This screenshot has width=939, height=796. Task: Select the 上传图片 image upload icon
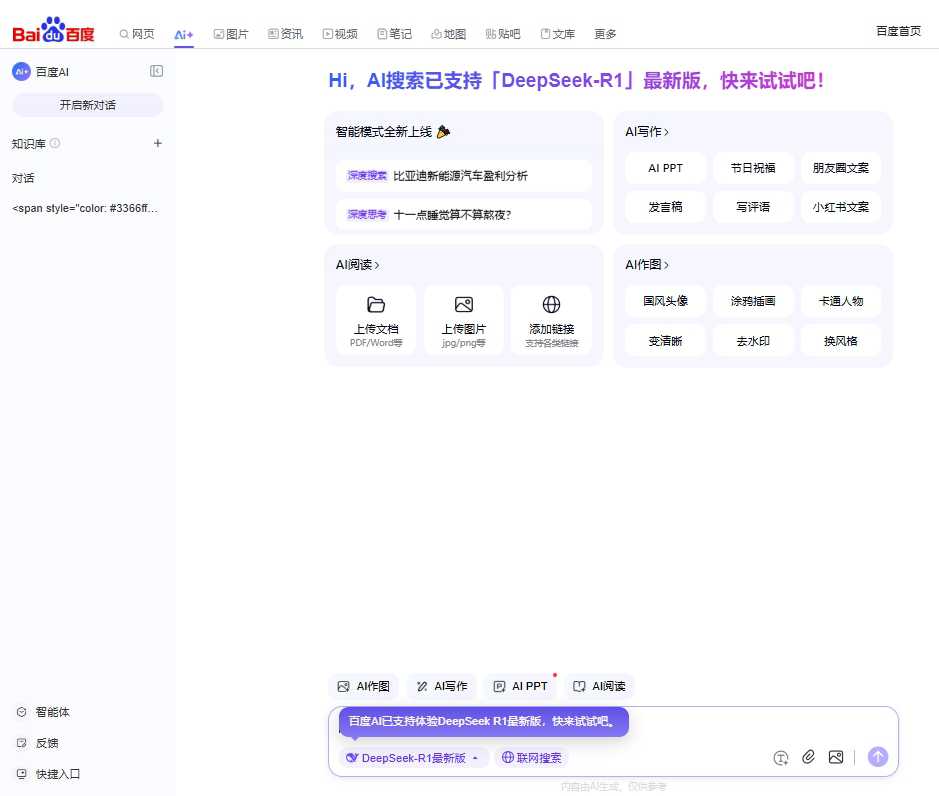click(x=463, y=304)
